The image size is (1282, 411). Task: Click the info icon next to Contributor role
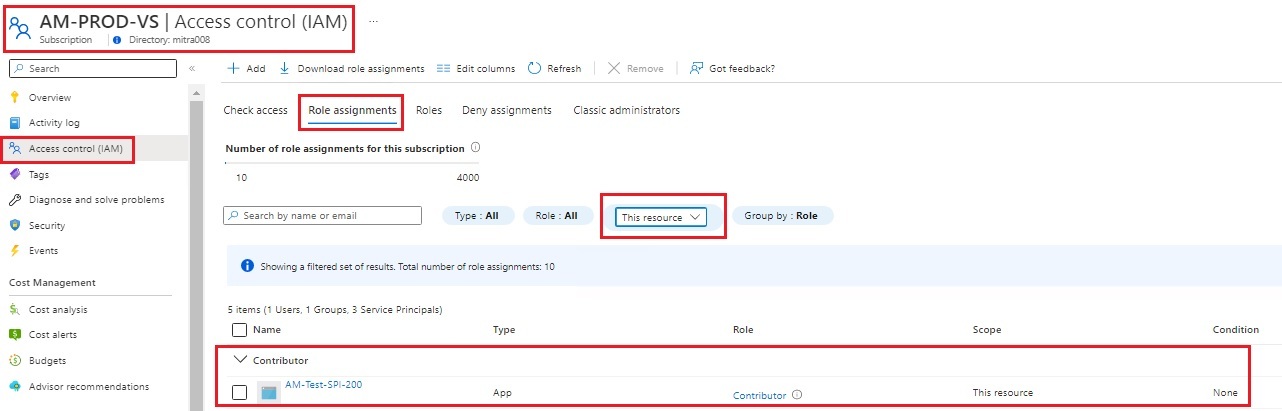(796, 395)
